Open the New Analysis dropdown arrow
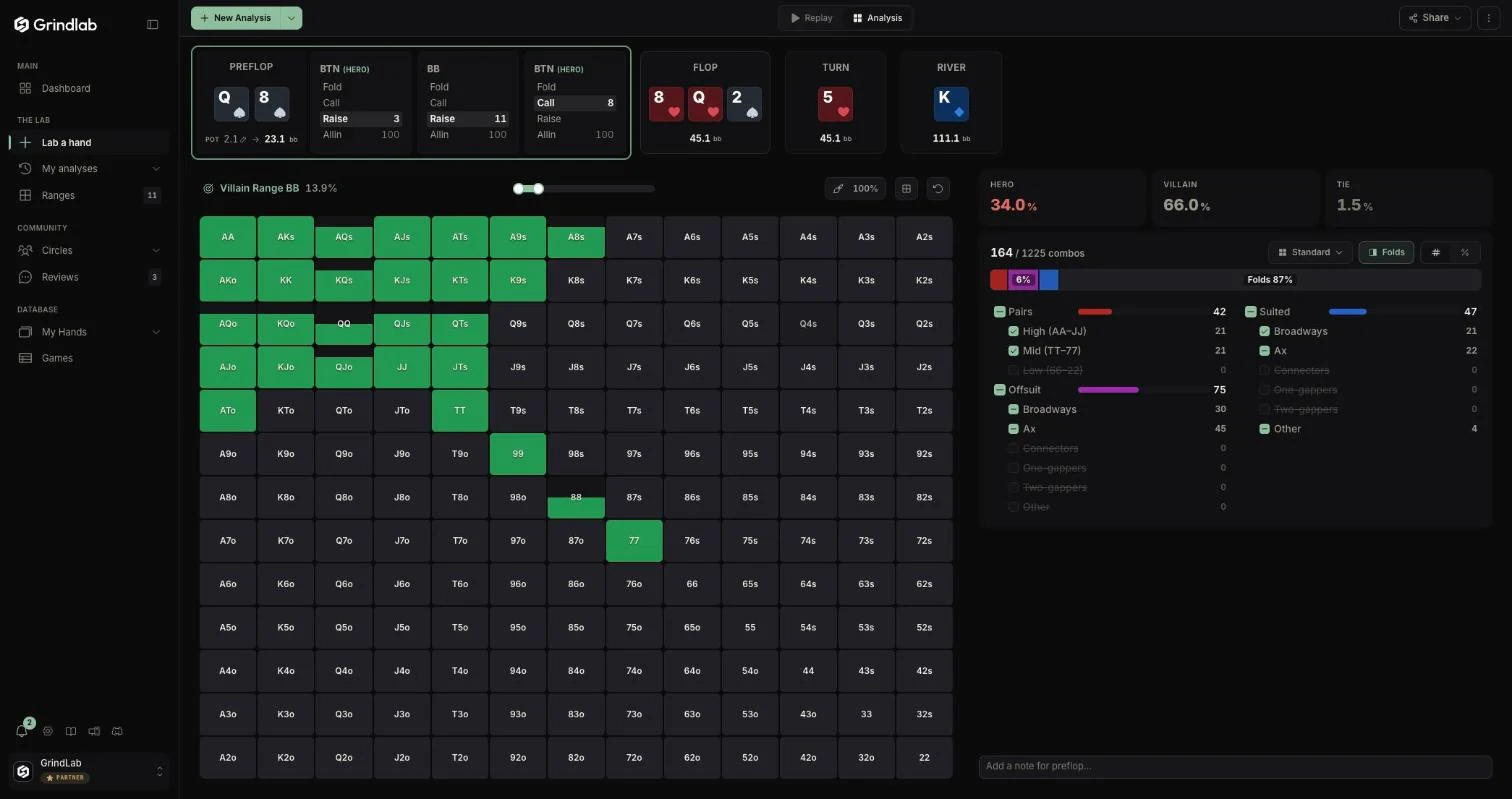 tap(291, 18)
